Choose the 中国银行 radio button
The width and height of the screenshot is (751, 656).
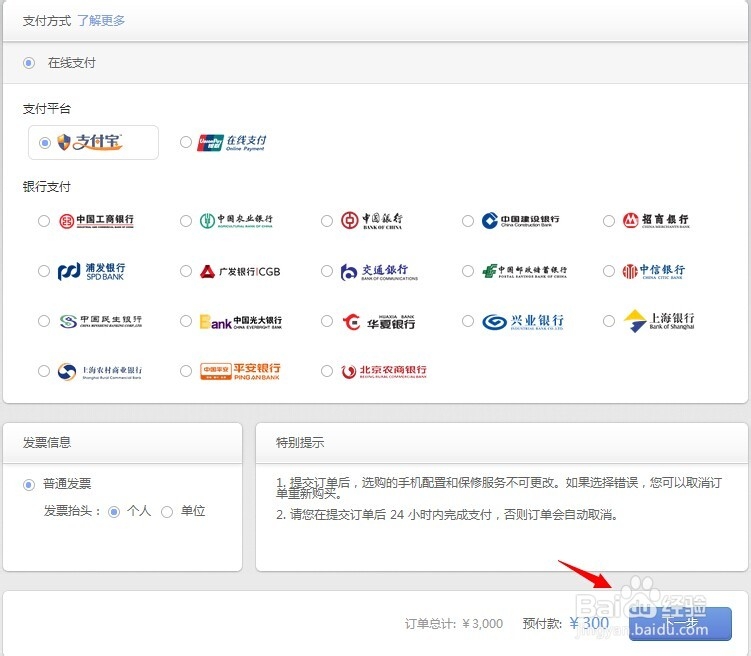tap(327, 221)
